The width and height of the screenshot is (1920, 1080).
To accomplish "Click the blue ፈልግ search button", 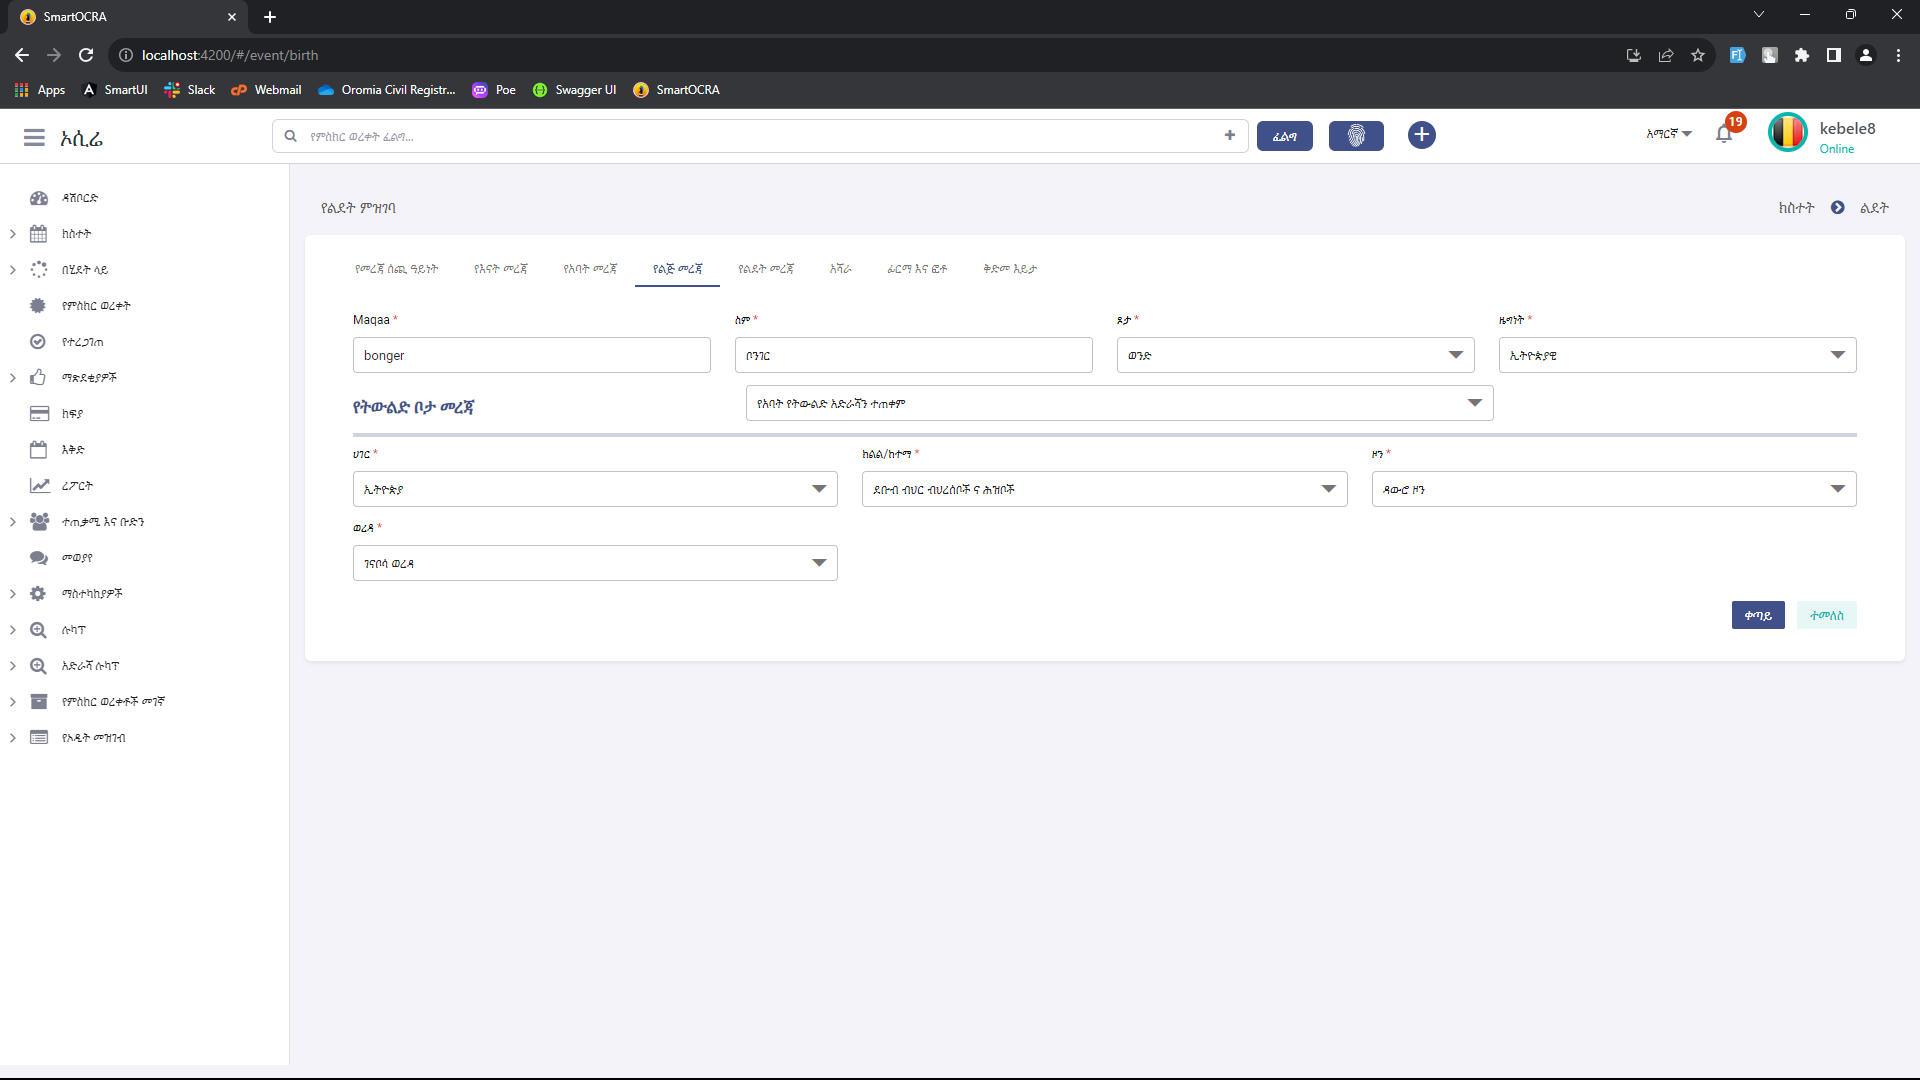I will point(1284,136).
